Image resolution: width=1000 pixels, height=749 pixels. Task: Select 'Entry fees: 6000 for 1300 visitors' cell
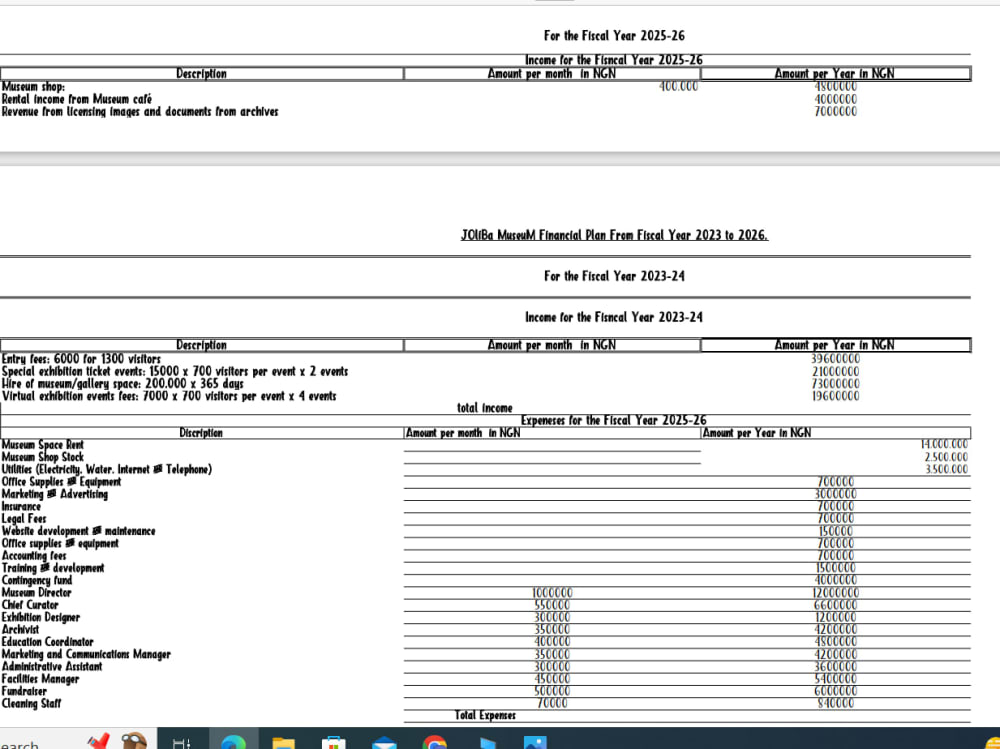click(81, 359)
